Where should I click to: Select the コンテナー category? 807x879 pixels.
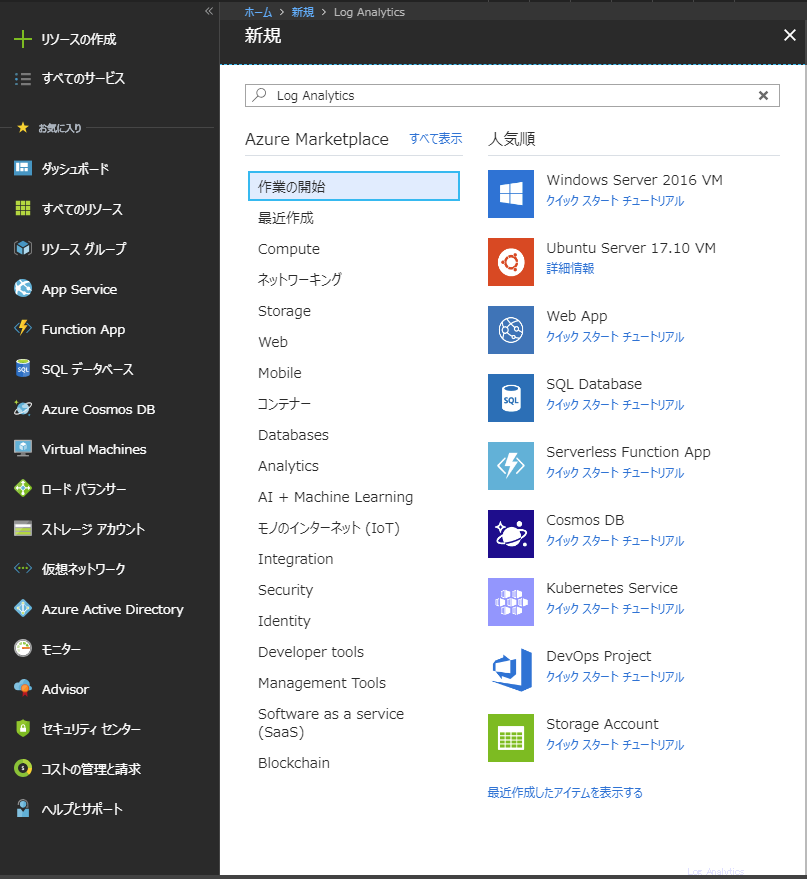point(284,404)
